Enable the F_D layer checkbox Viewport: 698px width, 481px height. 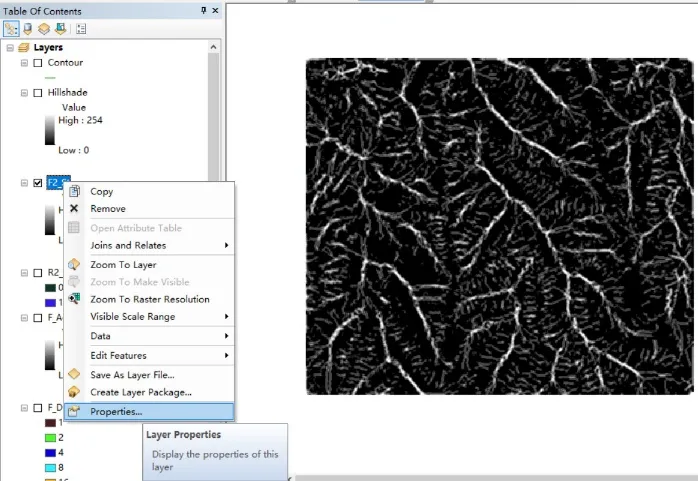(x=38, y=408)
